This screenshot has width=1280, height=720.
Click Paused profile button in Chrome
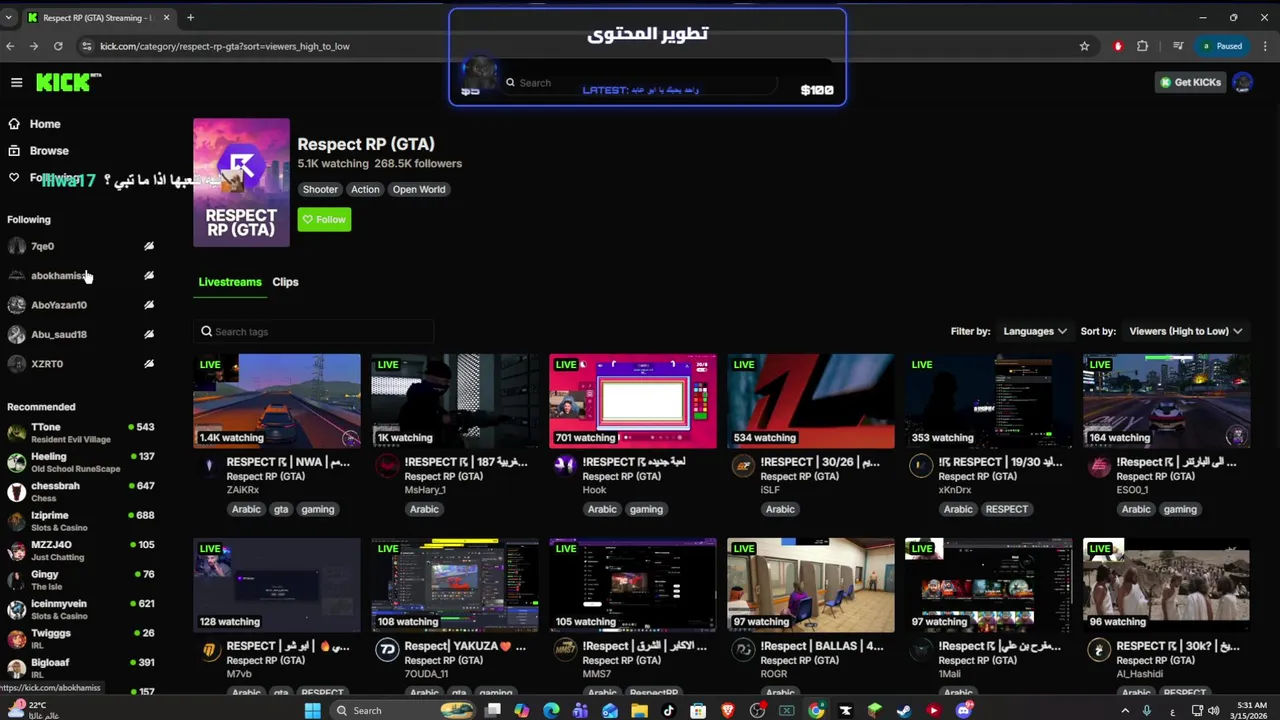coord(1222,46)
